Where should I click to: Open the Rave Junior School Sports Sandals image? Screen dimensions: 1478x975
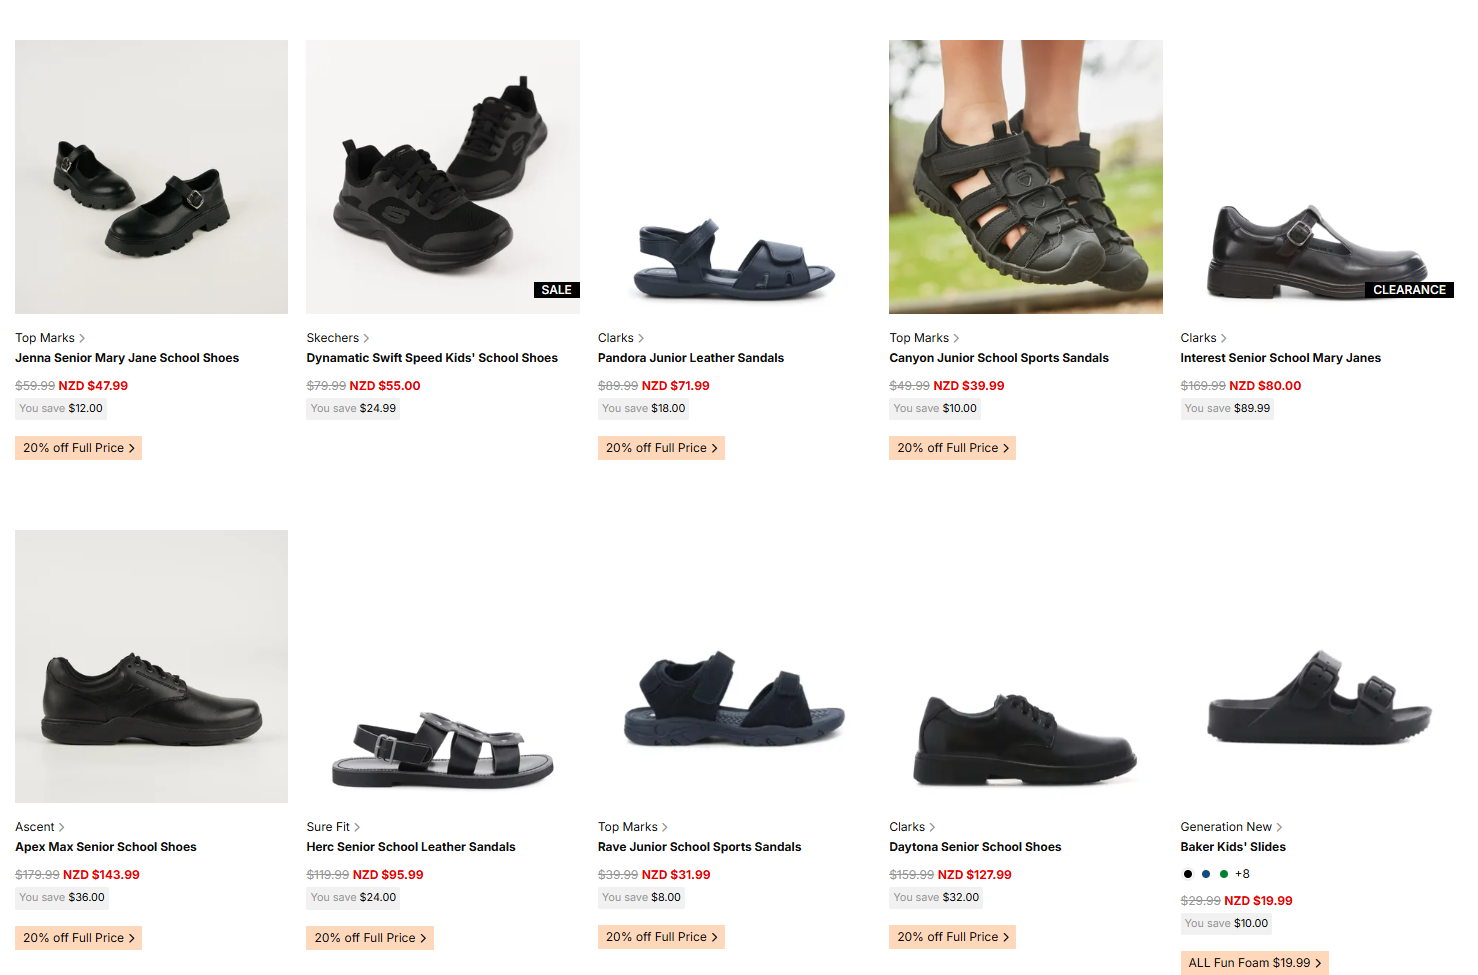(x=734, y=666)
